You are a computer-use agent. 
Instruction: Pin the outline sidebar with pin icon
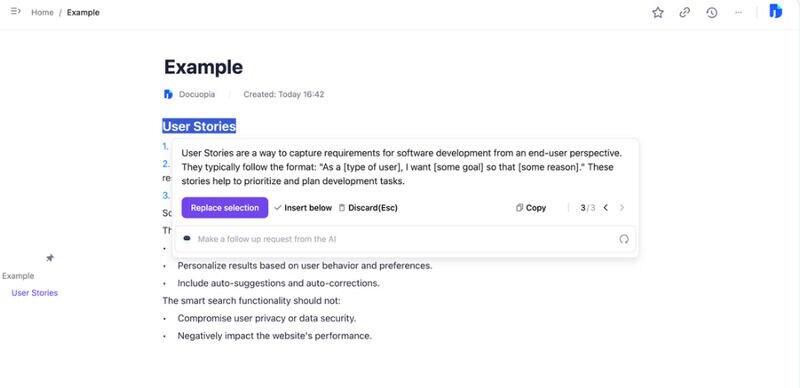(49, 258)
